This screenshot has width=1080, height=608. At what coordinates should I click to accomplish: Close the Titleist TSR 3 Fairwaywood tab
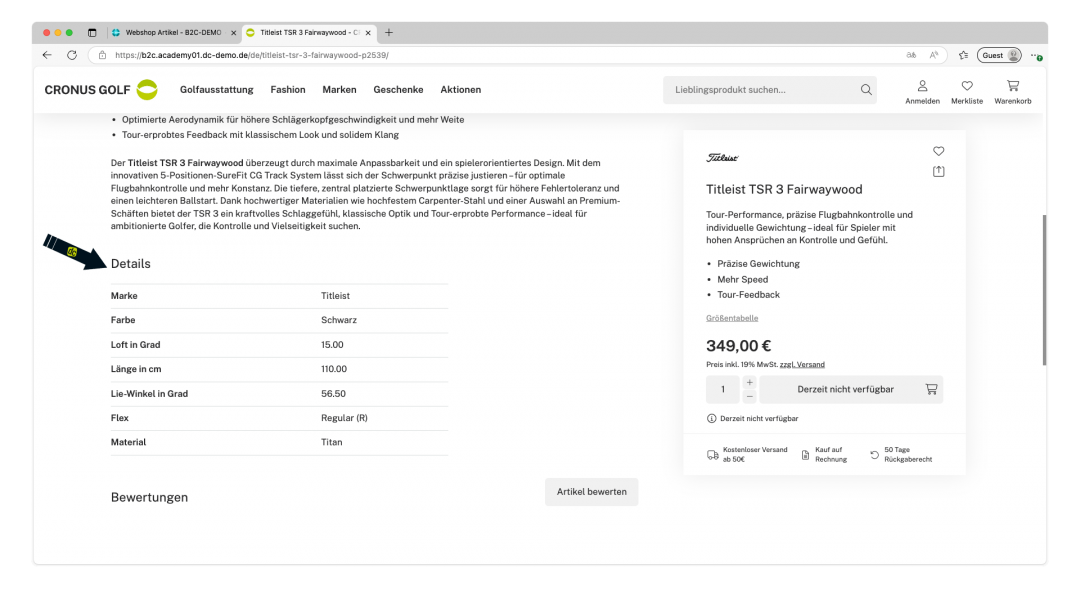(x=368, y=32)
